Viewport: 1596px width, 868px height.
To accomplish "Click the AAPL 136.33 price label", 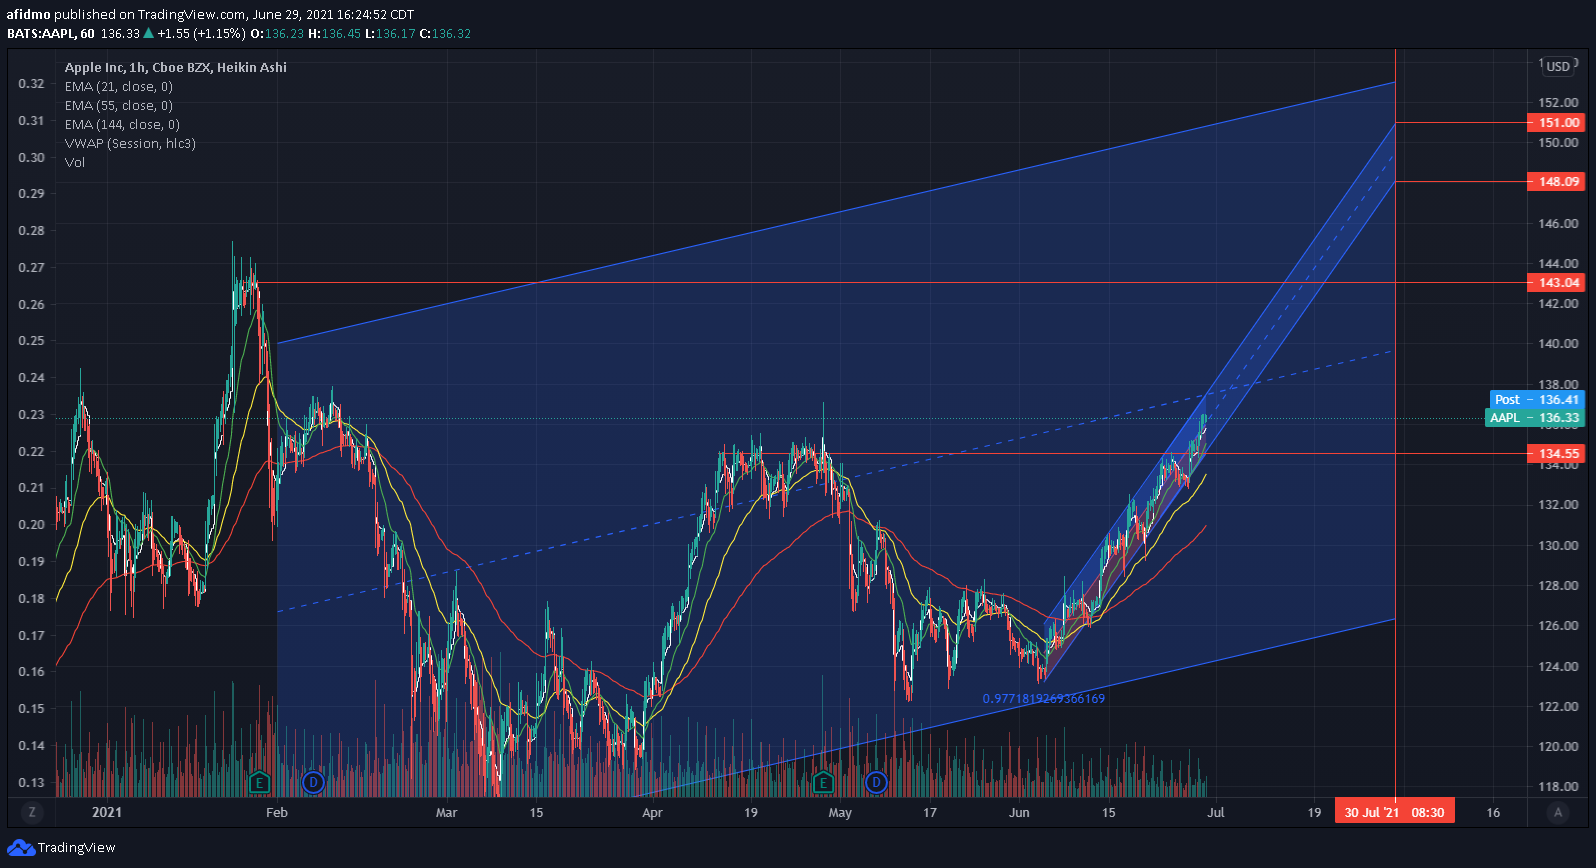I will (x=1535, y=417).
